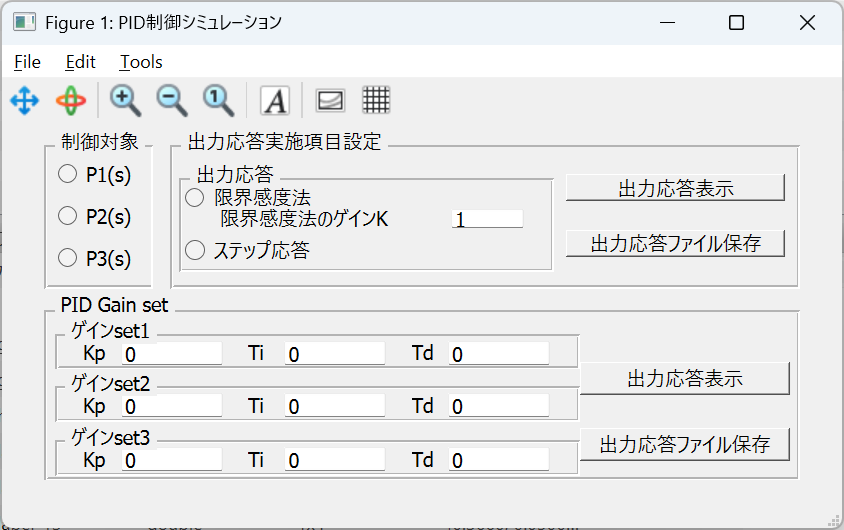Viewport: 844px width, 530px height.
Task: Click the Zoom In magnifier icon
Action: [125, 99]
